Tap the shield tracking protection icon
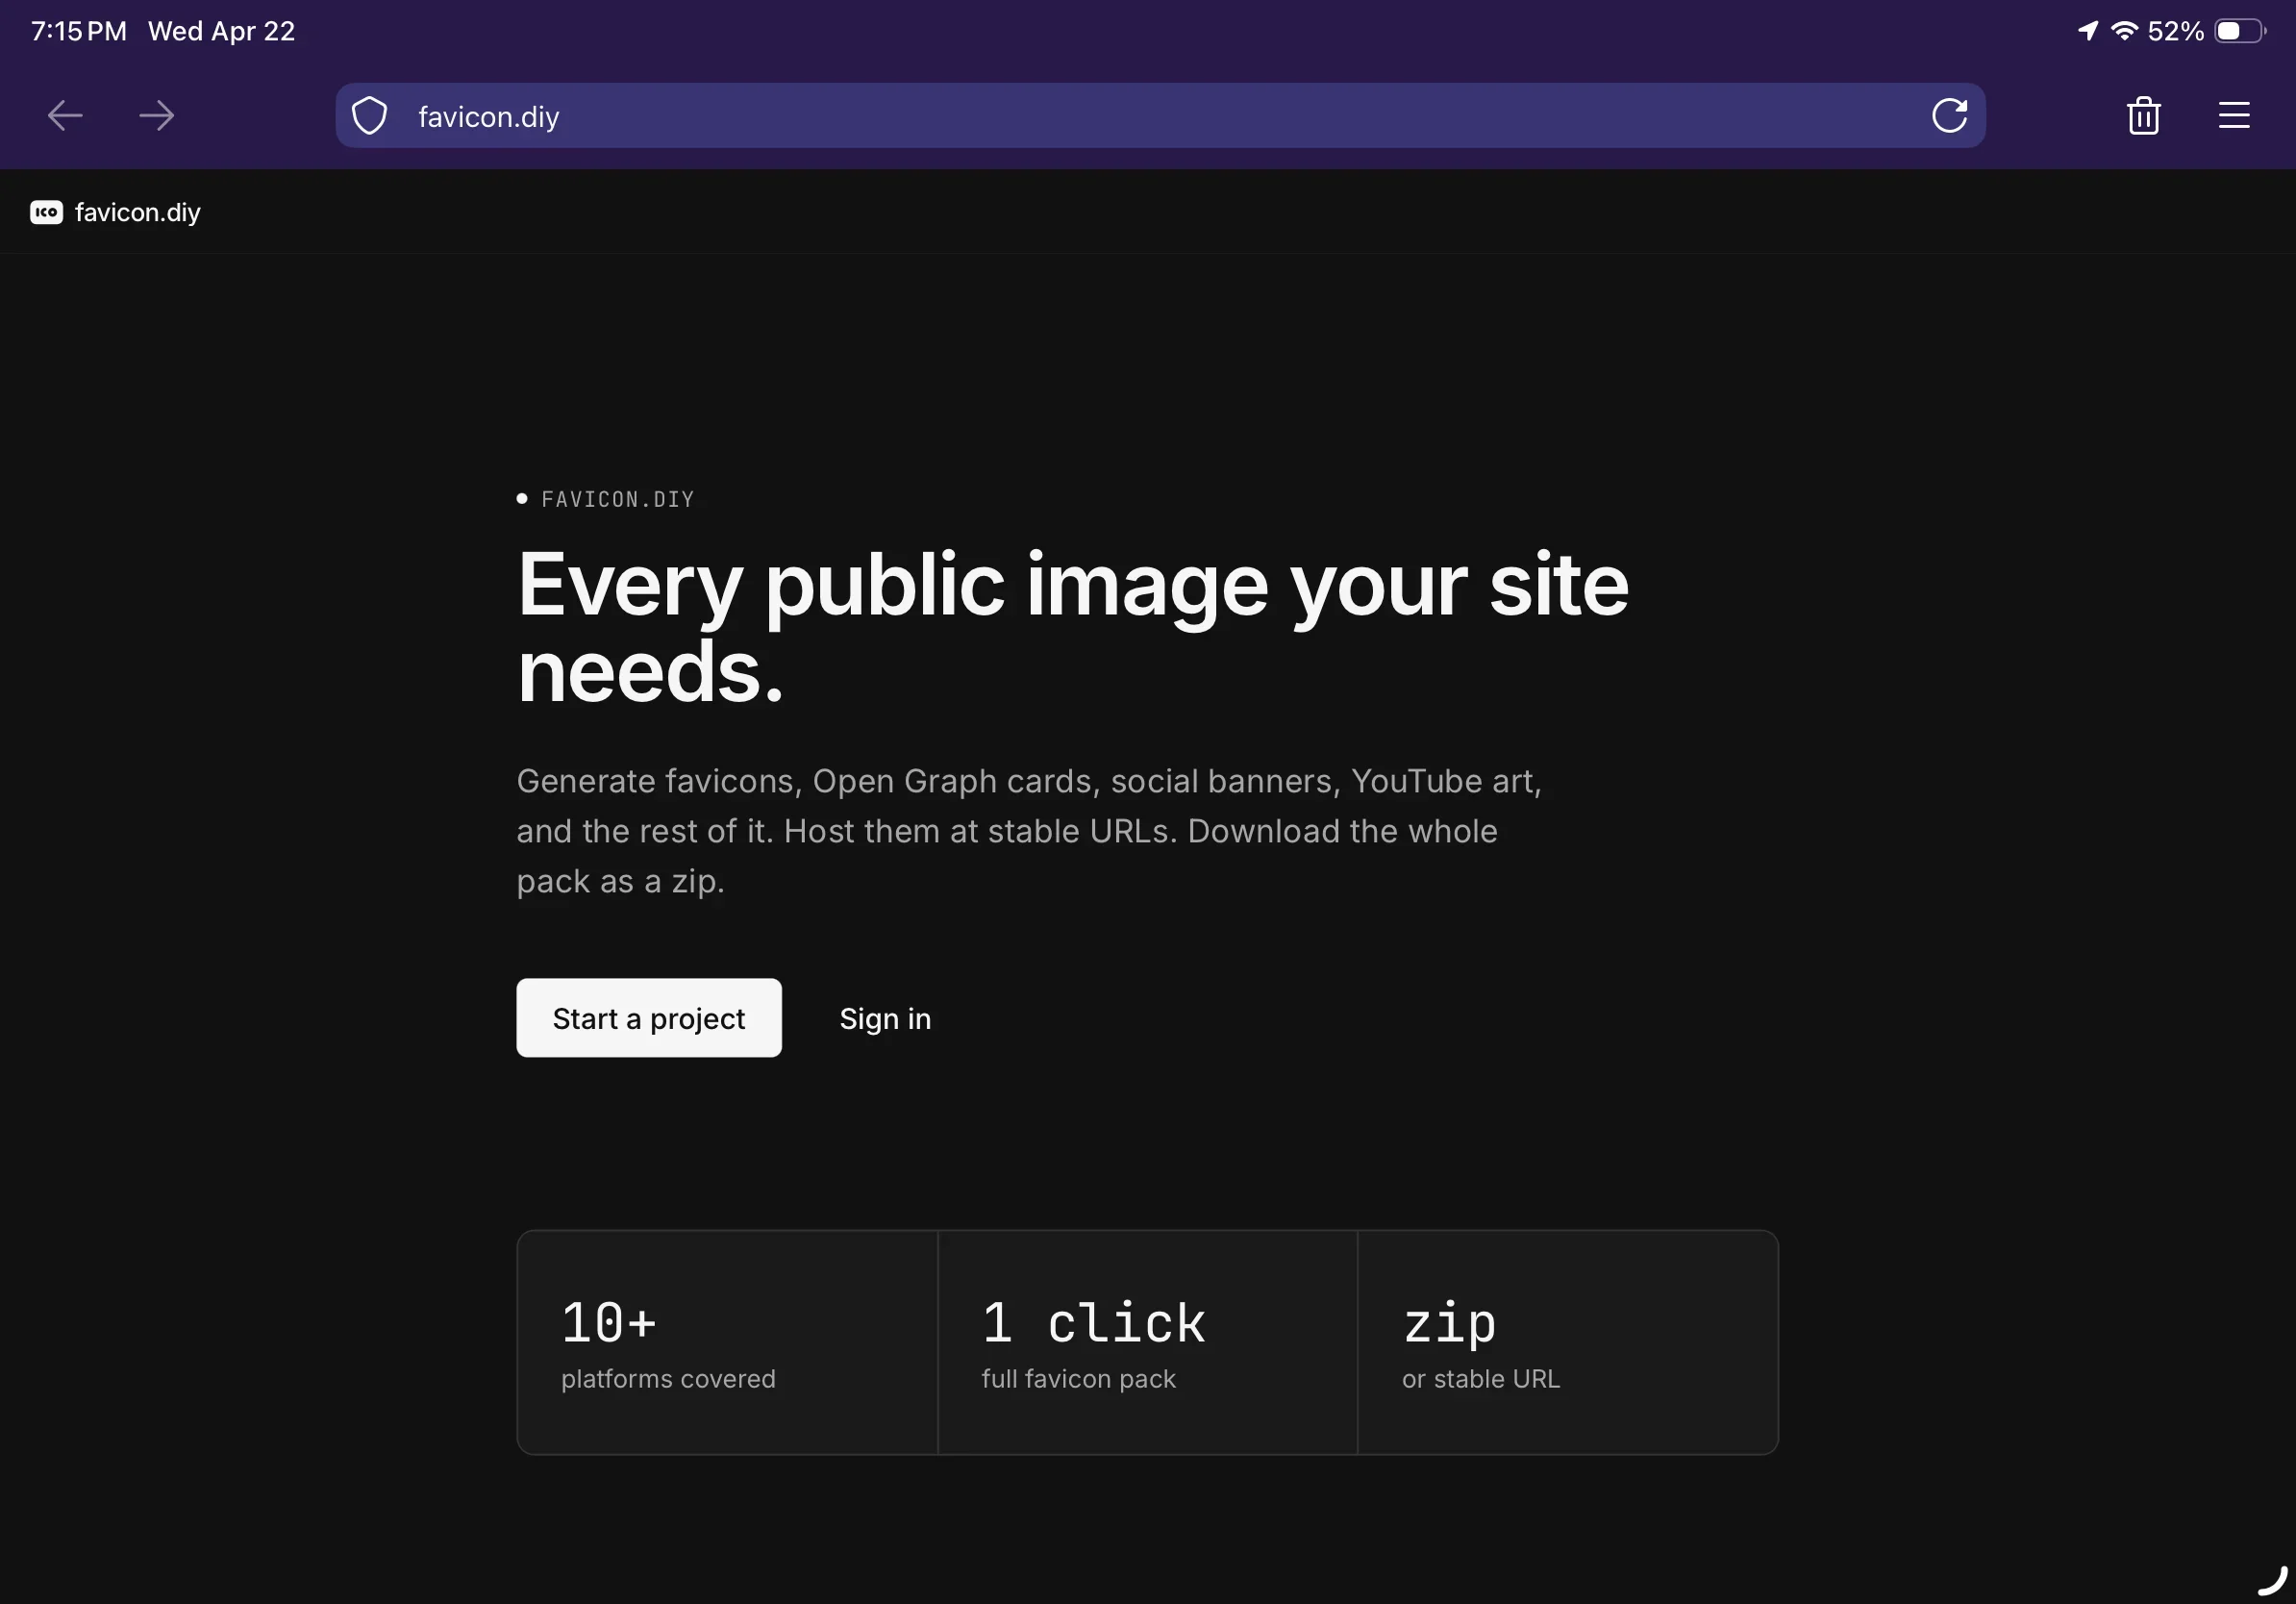The width and height of the screenshot is (2296, 1604). 370,116
